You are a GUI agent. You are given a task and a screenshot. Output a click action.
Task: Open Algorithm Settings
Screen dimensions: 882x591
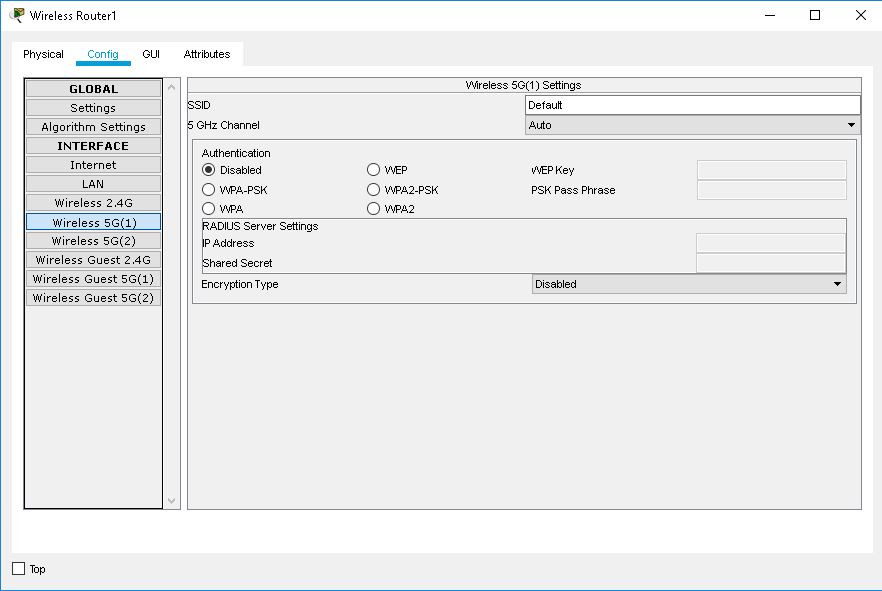coord(93,127)
